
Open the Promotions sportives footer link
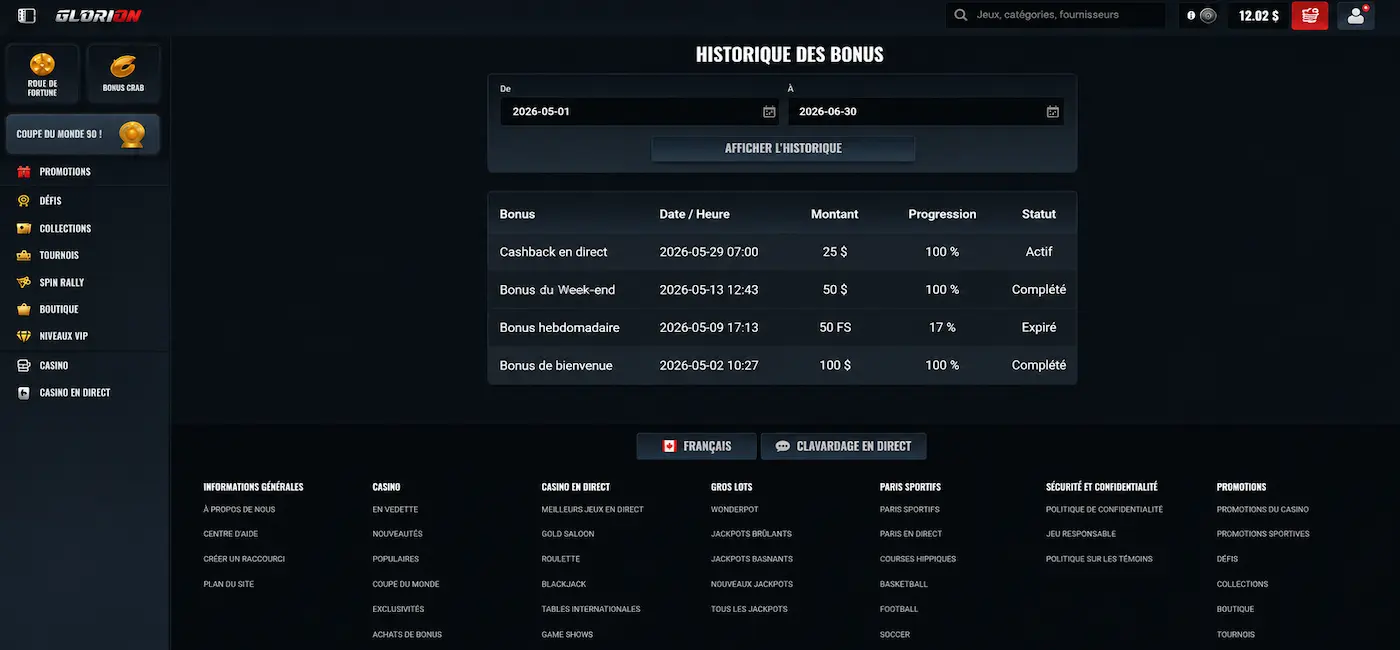1263,534
